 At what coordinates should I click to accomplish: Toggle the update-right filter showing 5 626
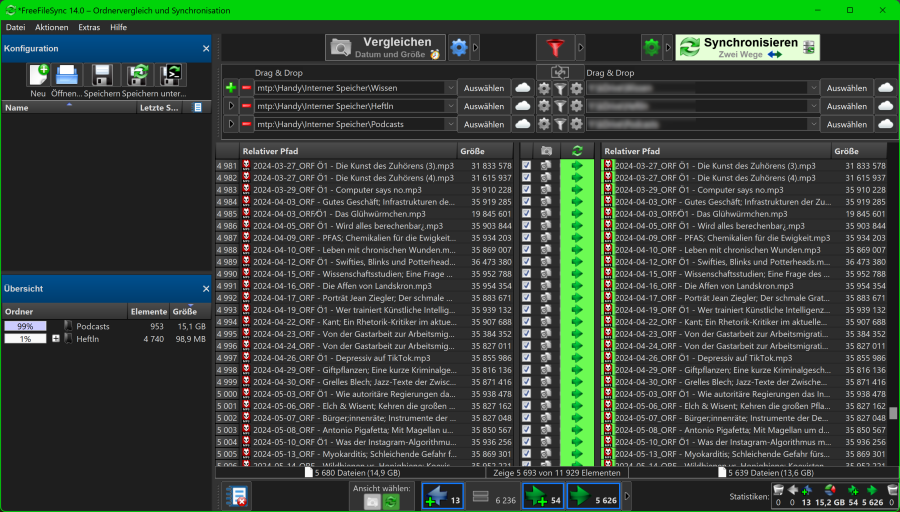[595, 497]
